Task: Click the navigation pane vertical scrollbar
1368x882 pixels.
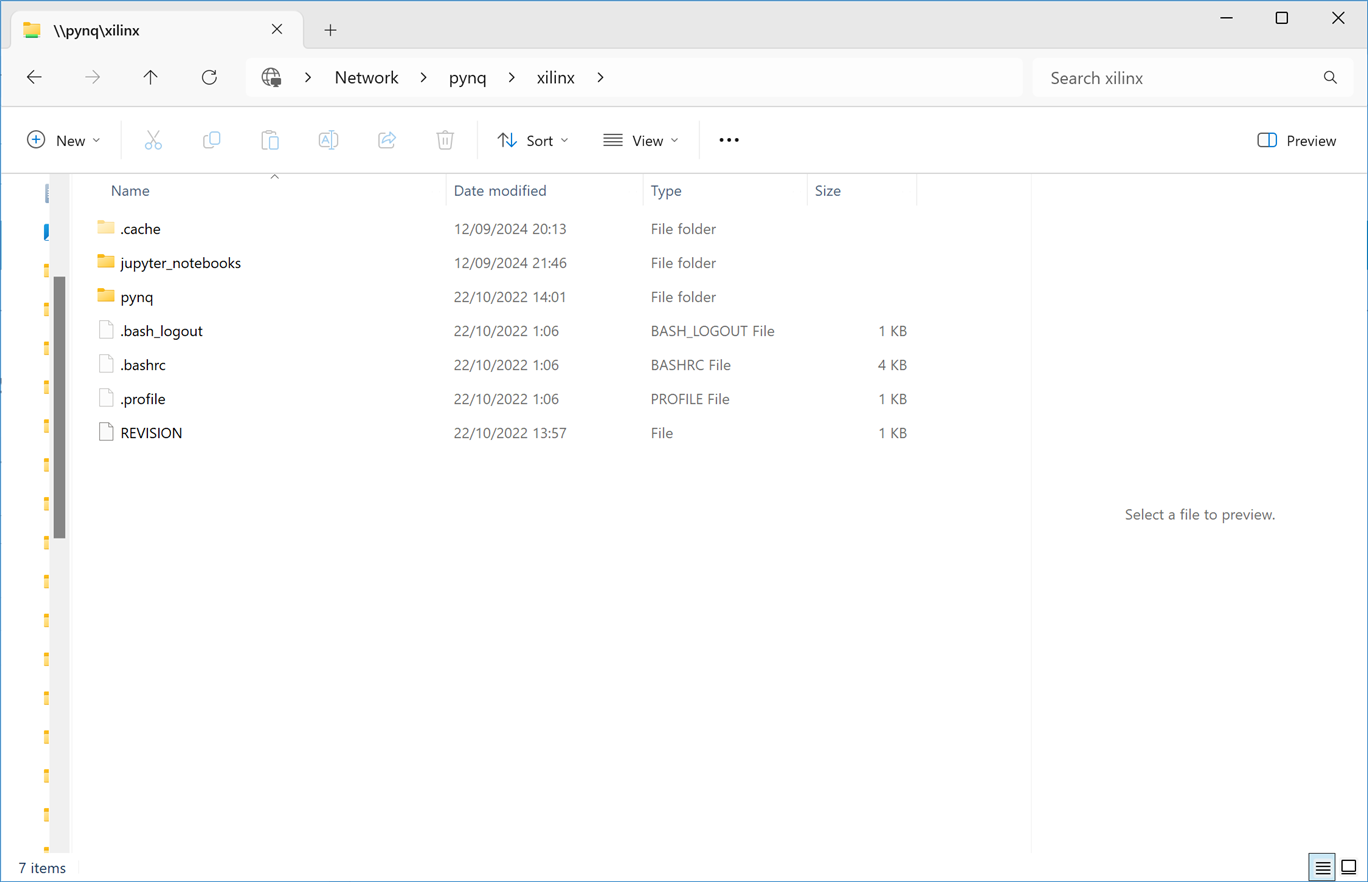Action: tap(59, 407)
